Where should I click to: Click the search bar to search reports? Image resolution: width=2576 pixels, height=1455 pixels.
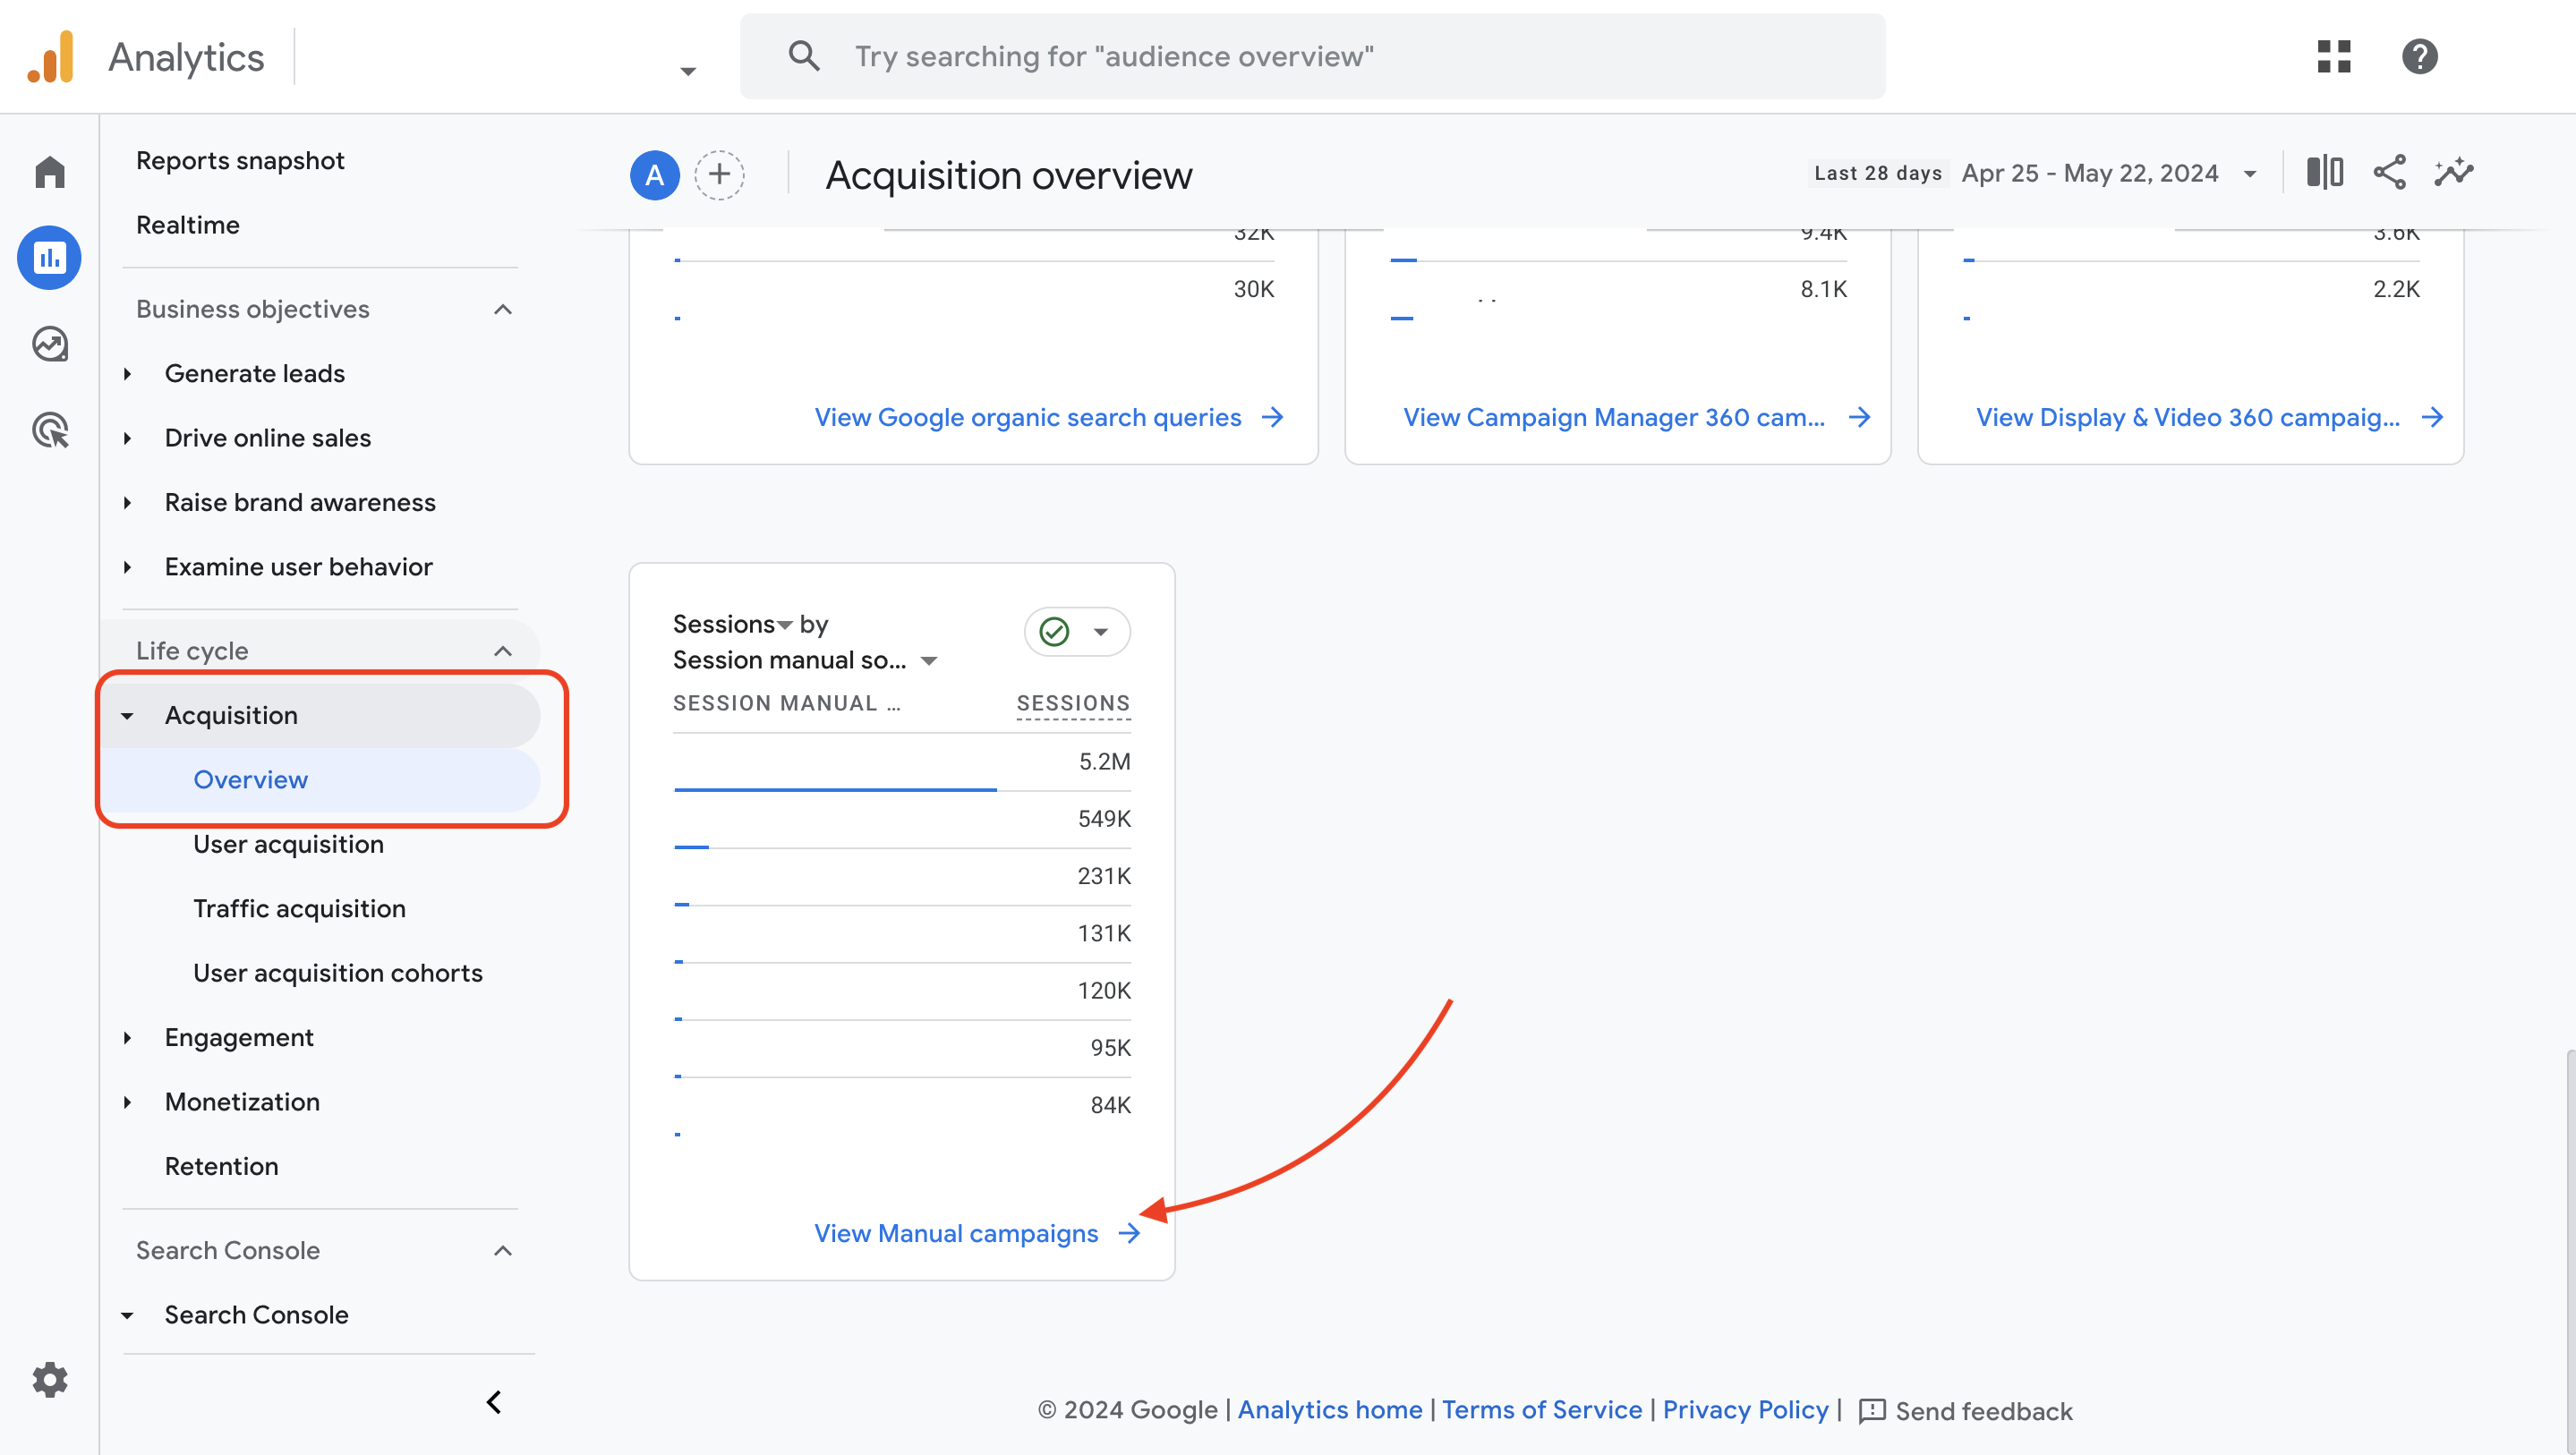pyautogui.click(x=1312, y=56)
